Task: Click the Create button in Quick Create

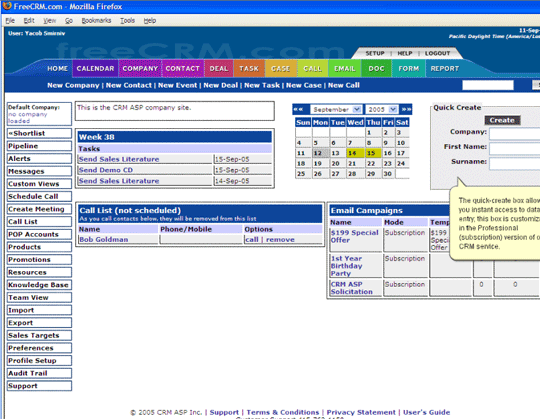Action: 502,120
